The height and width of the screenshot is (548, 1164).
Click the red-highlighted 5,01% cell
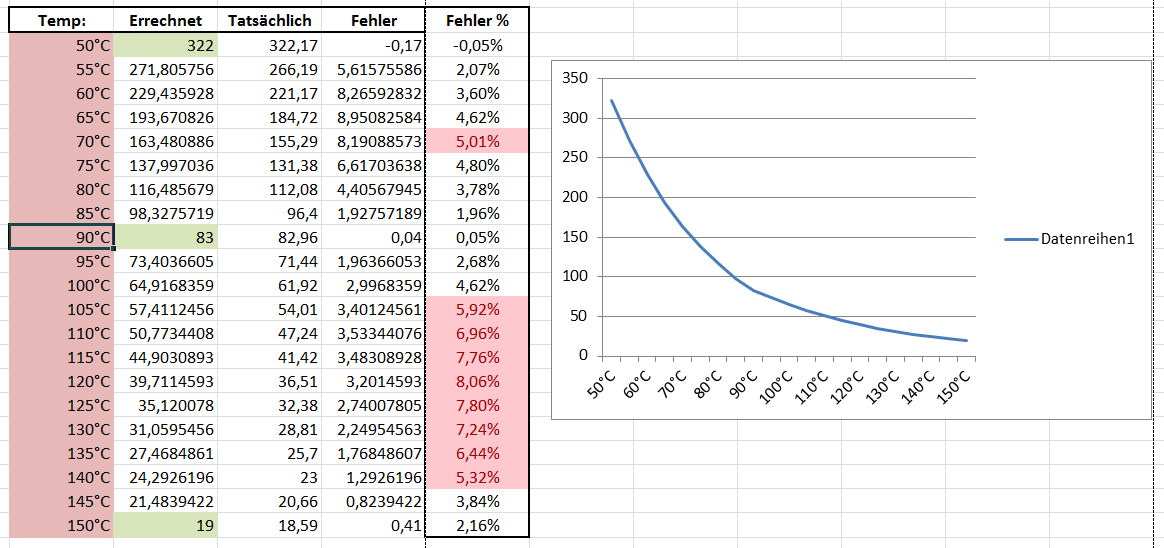pos(477,141)
